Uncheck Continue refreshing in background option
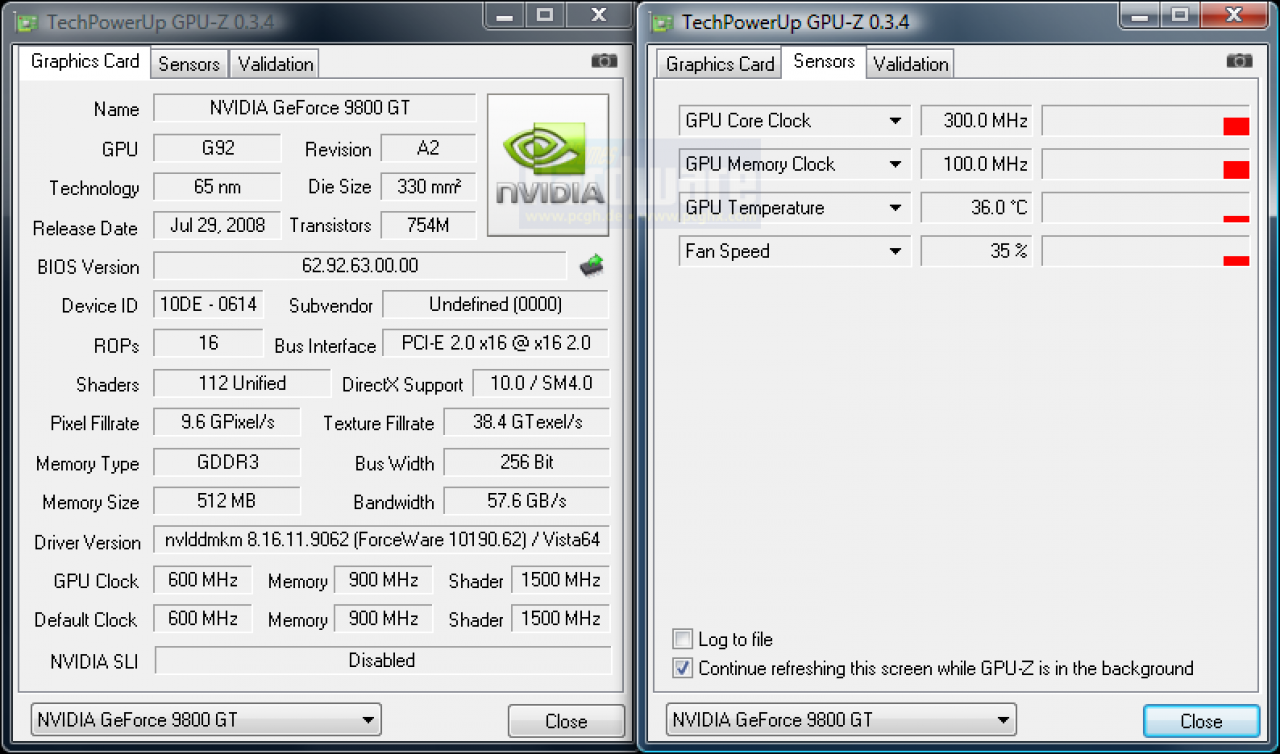Screen dimensions: 1280x754 coord(683,668)
